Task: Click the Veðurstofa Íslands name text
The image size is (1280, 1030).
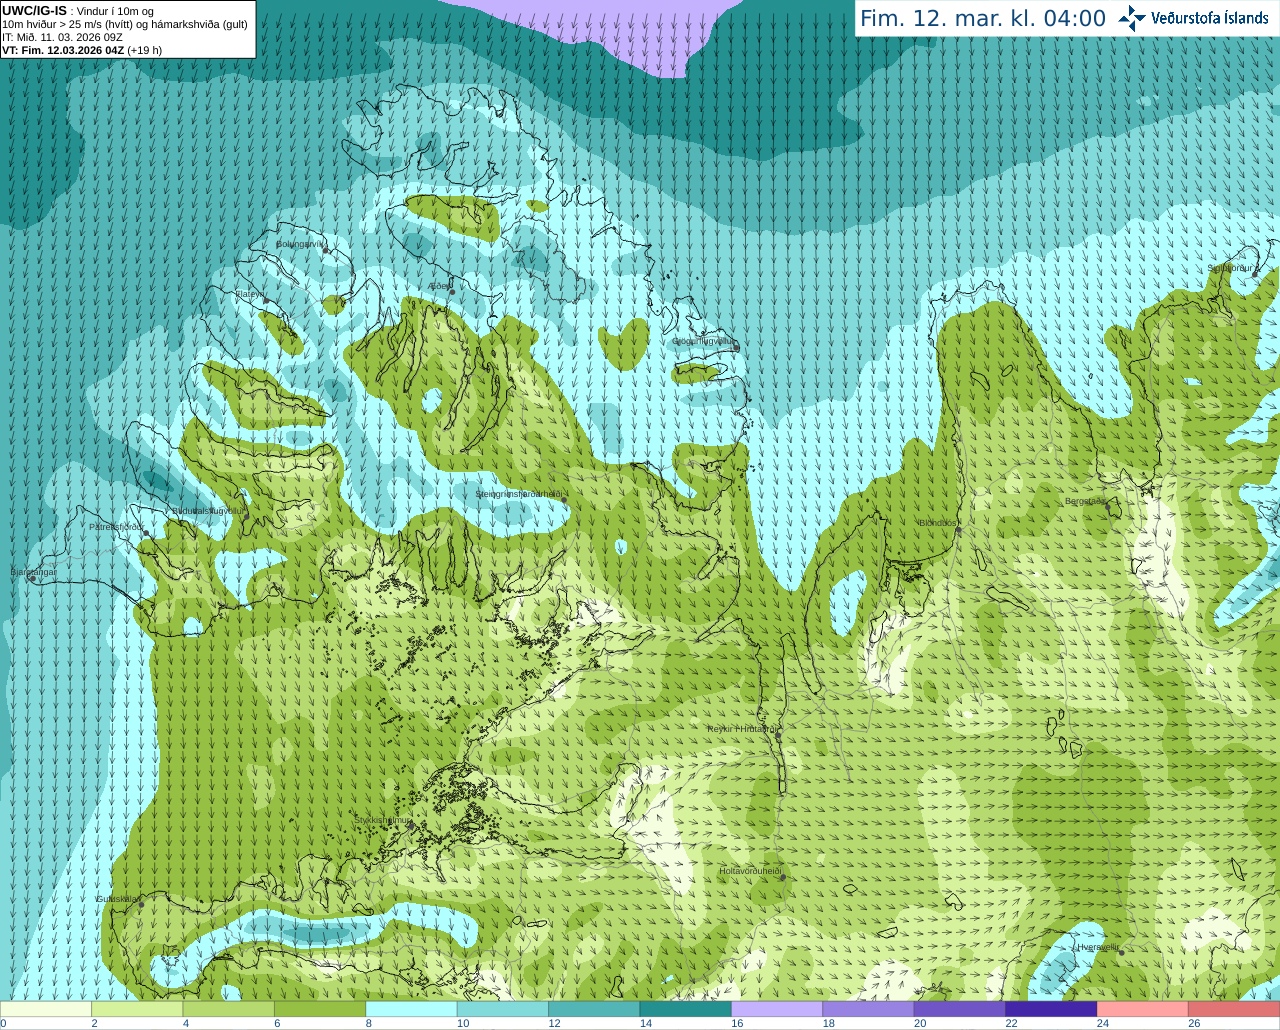Action: (1210, 18)
